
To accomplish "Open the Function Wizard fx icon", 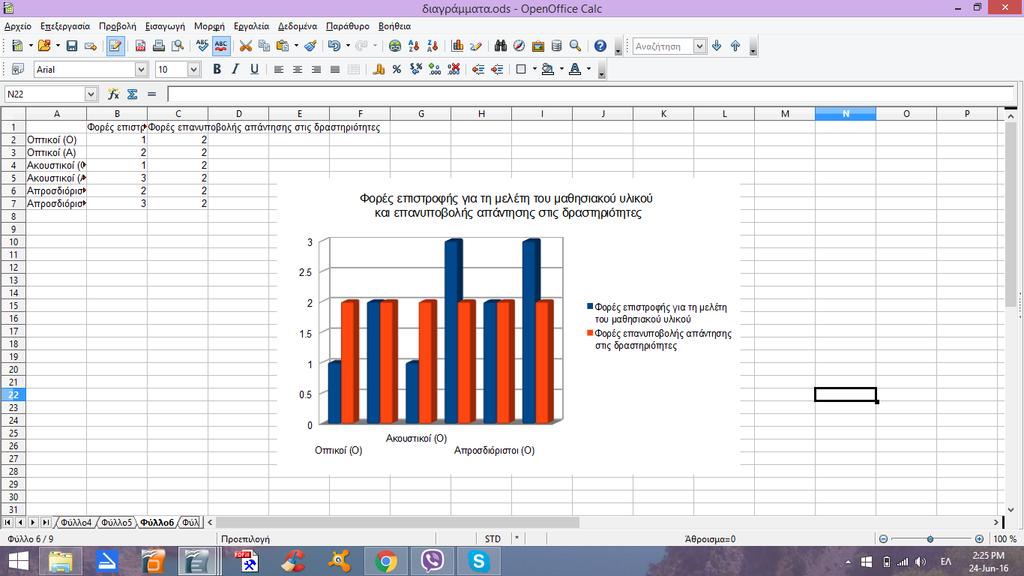I will (x=114, y=94).
